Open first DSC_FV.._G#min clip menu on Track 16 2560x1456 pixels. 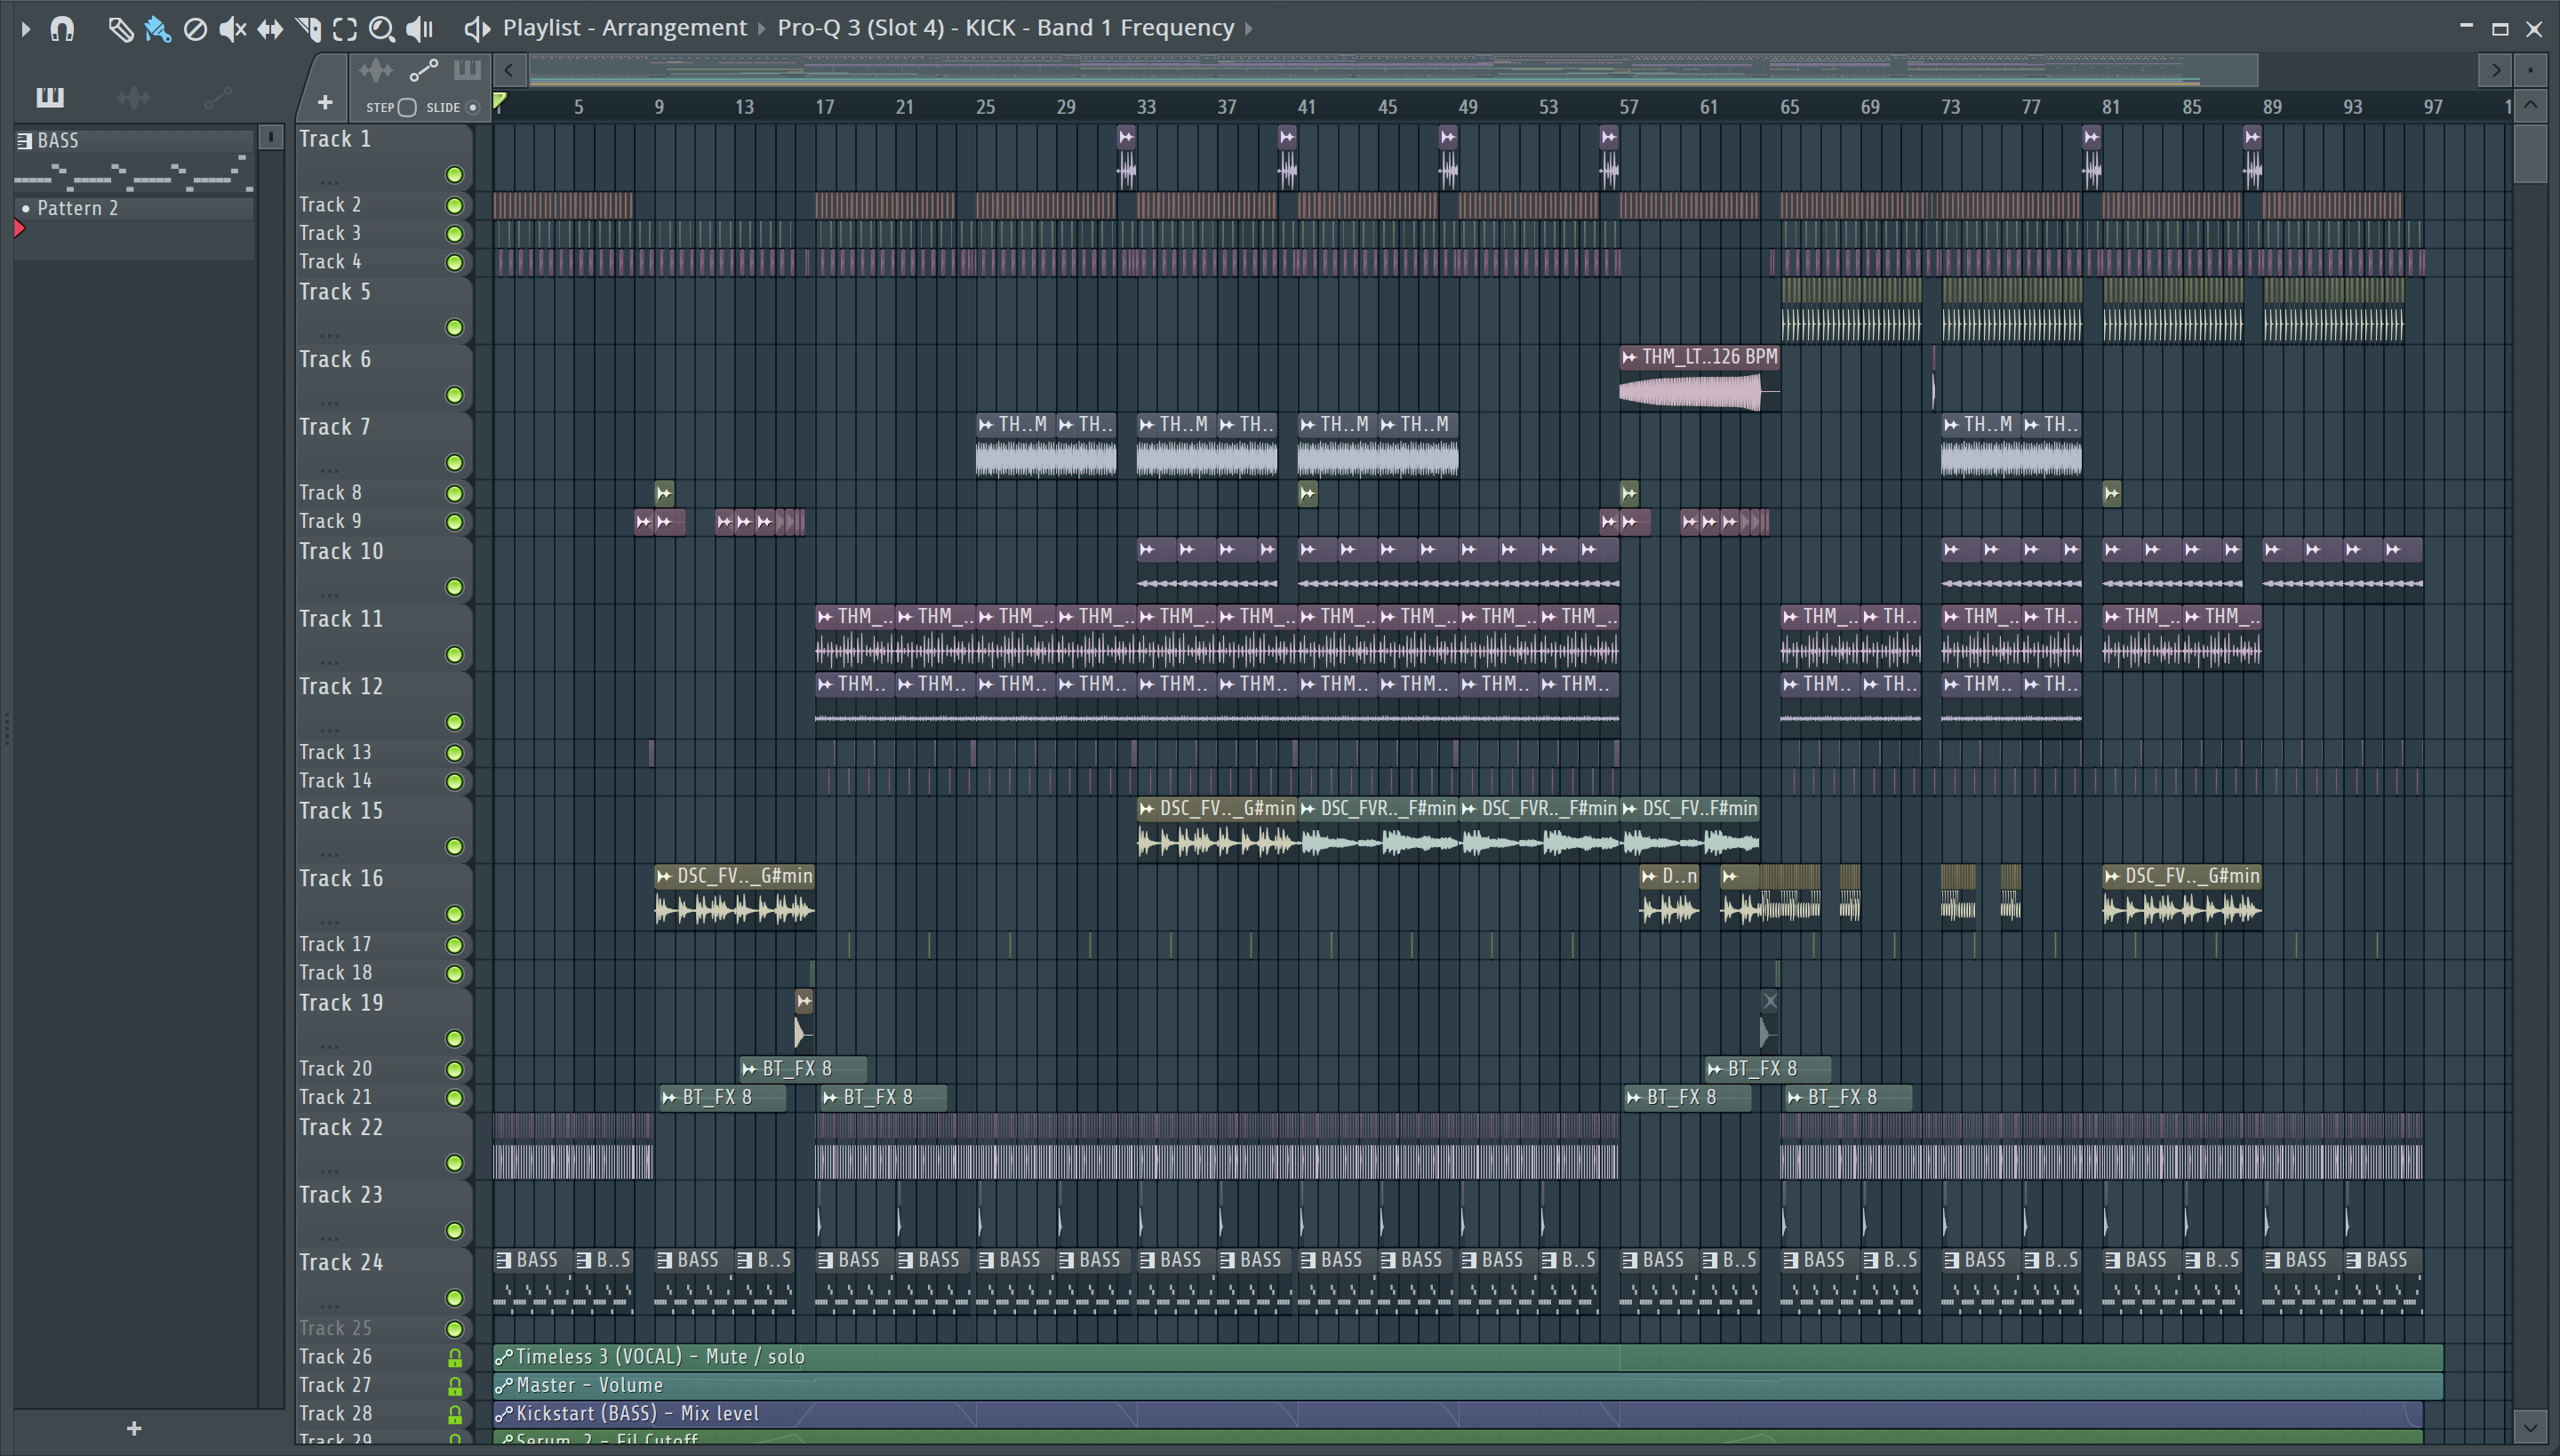pos(664,877)
